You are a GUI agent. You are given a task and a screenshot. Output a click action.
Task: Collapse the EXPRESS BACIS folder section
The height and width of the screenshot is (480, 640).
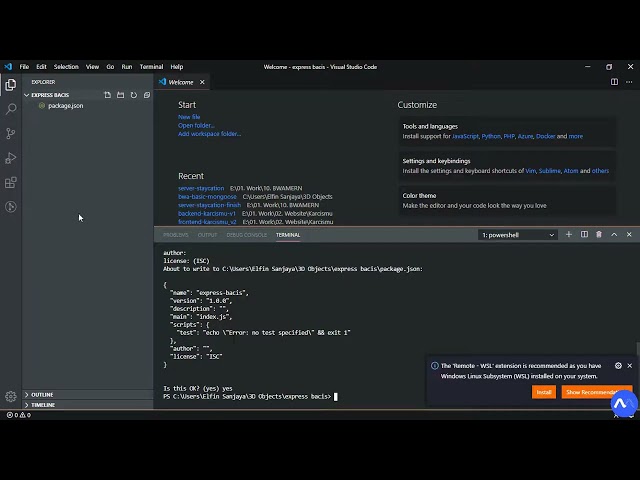coord(50,95)
